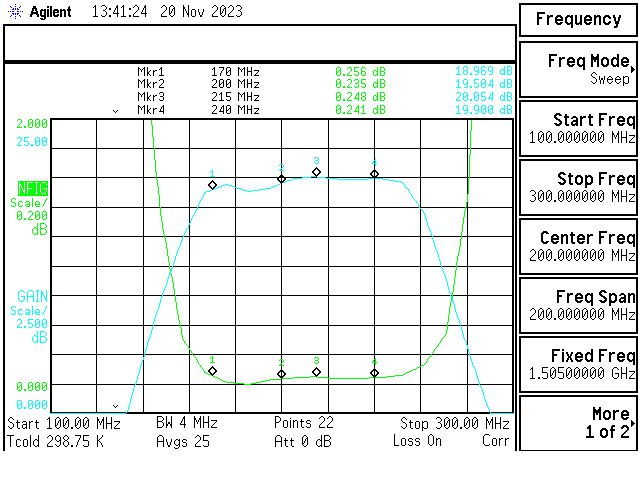The image size is (640, 480).
Task: Select marker 1 diamond on the green noise figure trace
Action: 212,371
